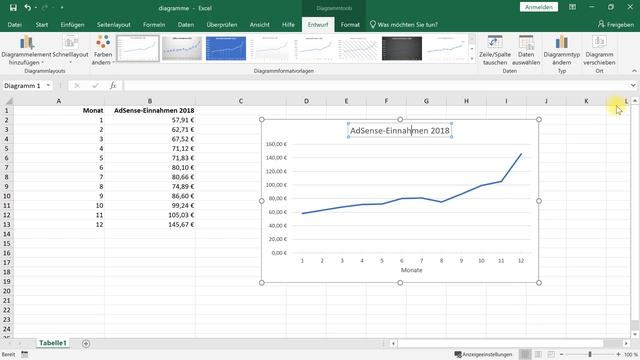Viewport: 640px width, 360px height.
Task: Click zoom out minus button
Action: (x=562, y=354)
